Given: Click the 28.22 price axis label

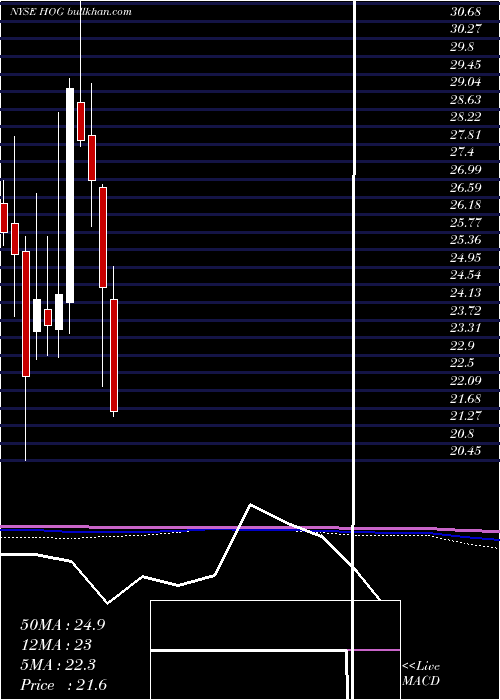Looking at the screenshot, I should click(x=466, y=117).
